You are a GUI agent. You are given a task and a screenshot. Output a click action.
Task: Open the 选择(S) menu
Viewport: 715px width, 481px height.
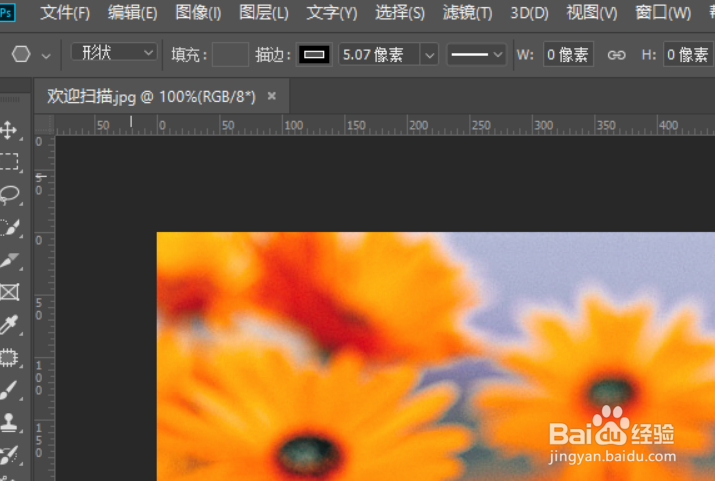[400, 13]
